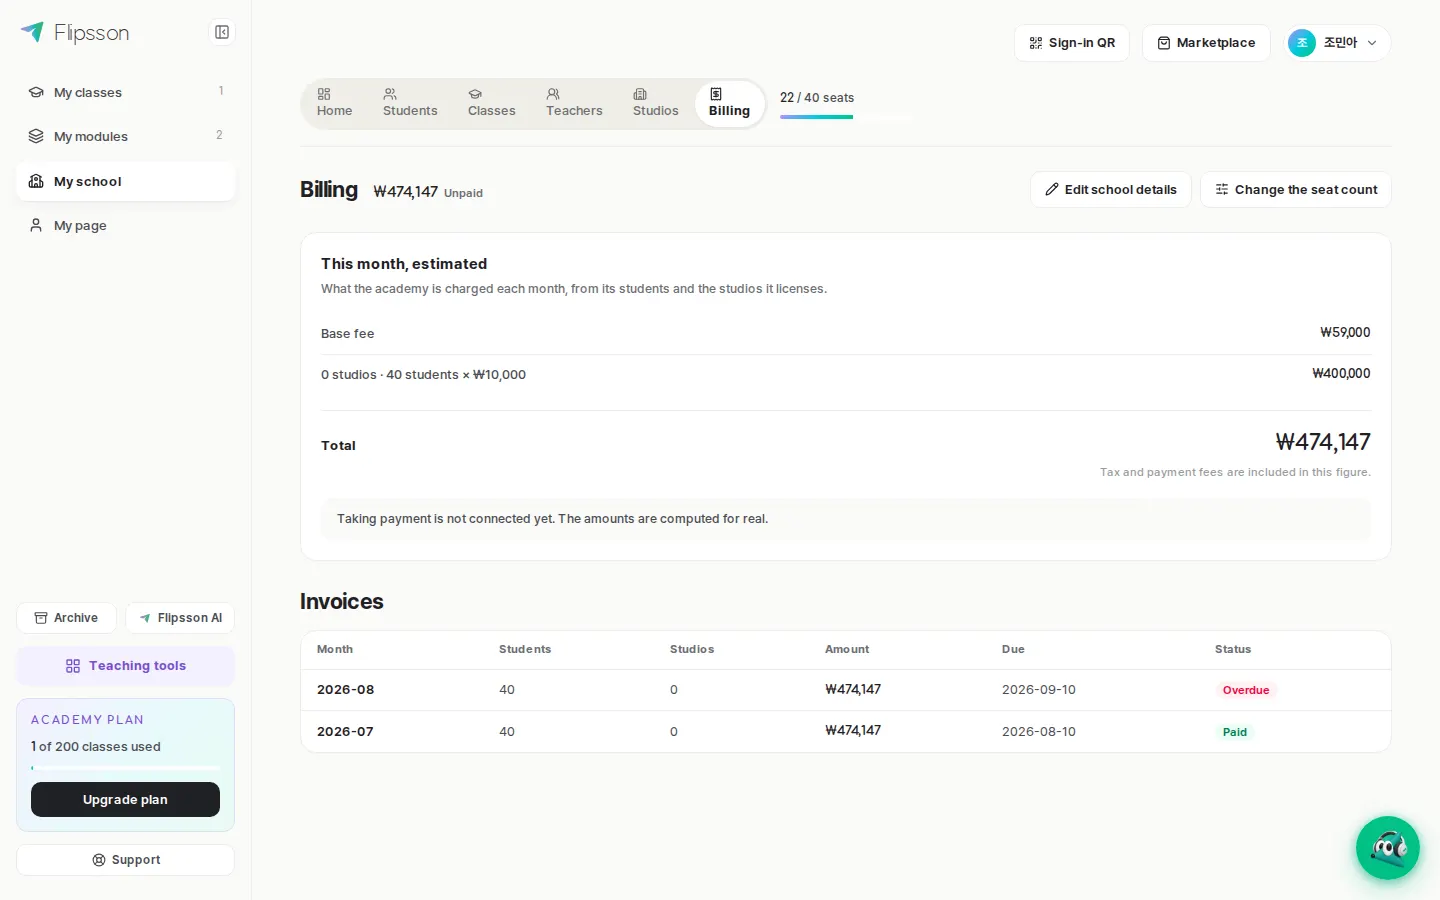
Task: Click the Unpaid label beside Billing
Action: pos(463,193)
